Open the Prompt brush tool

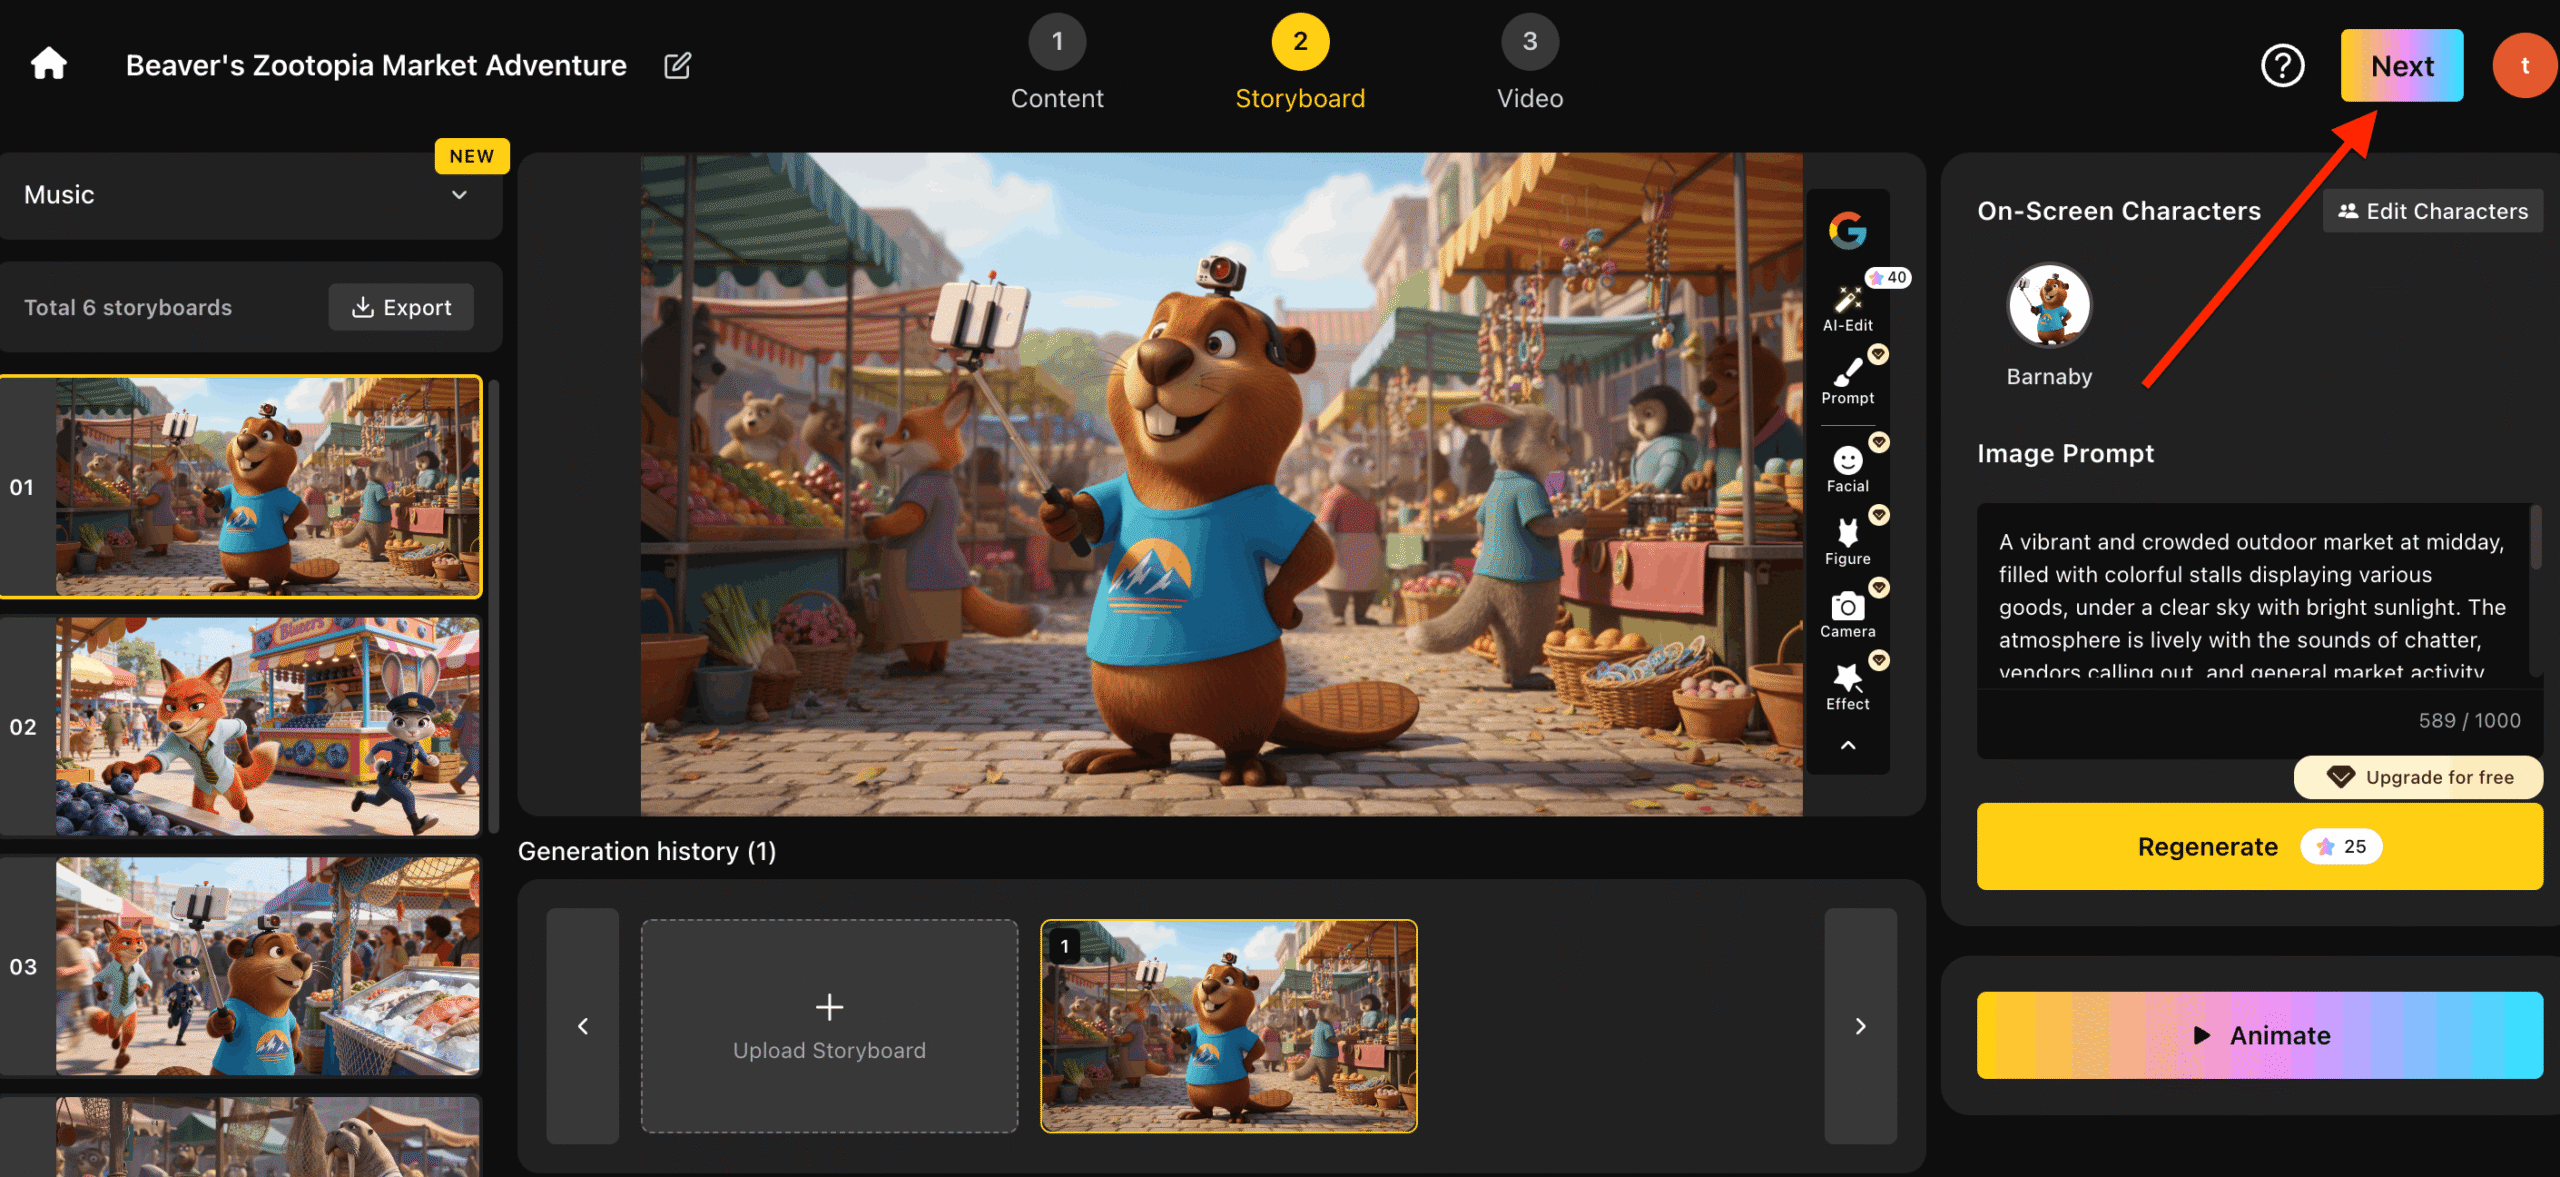1847,381
